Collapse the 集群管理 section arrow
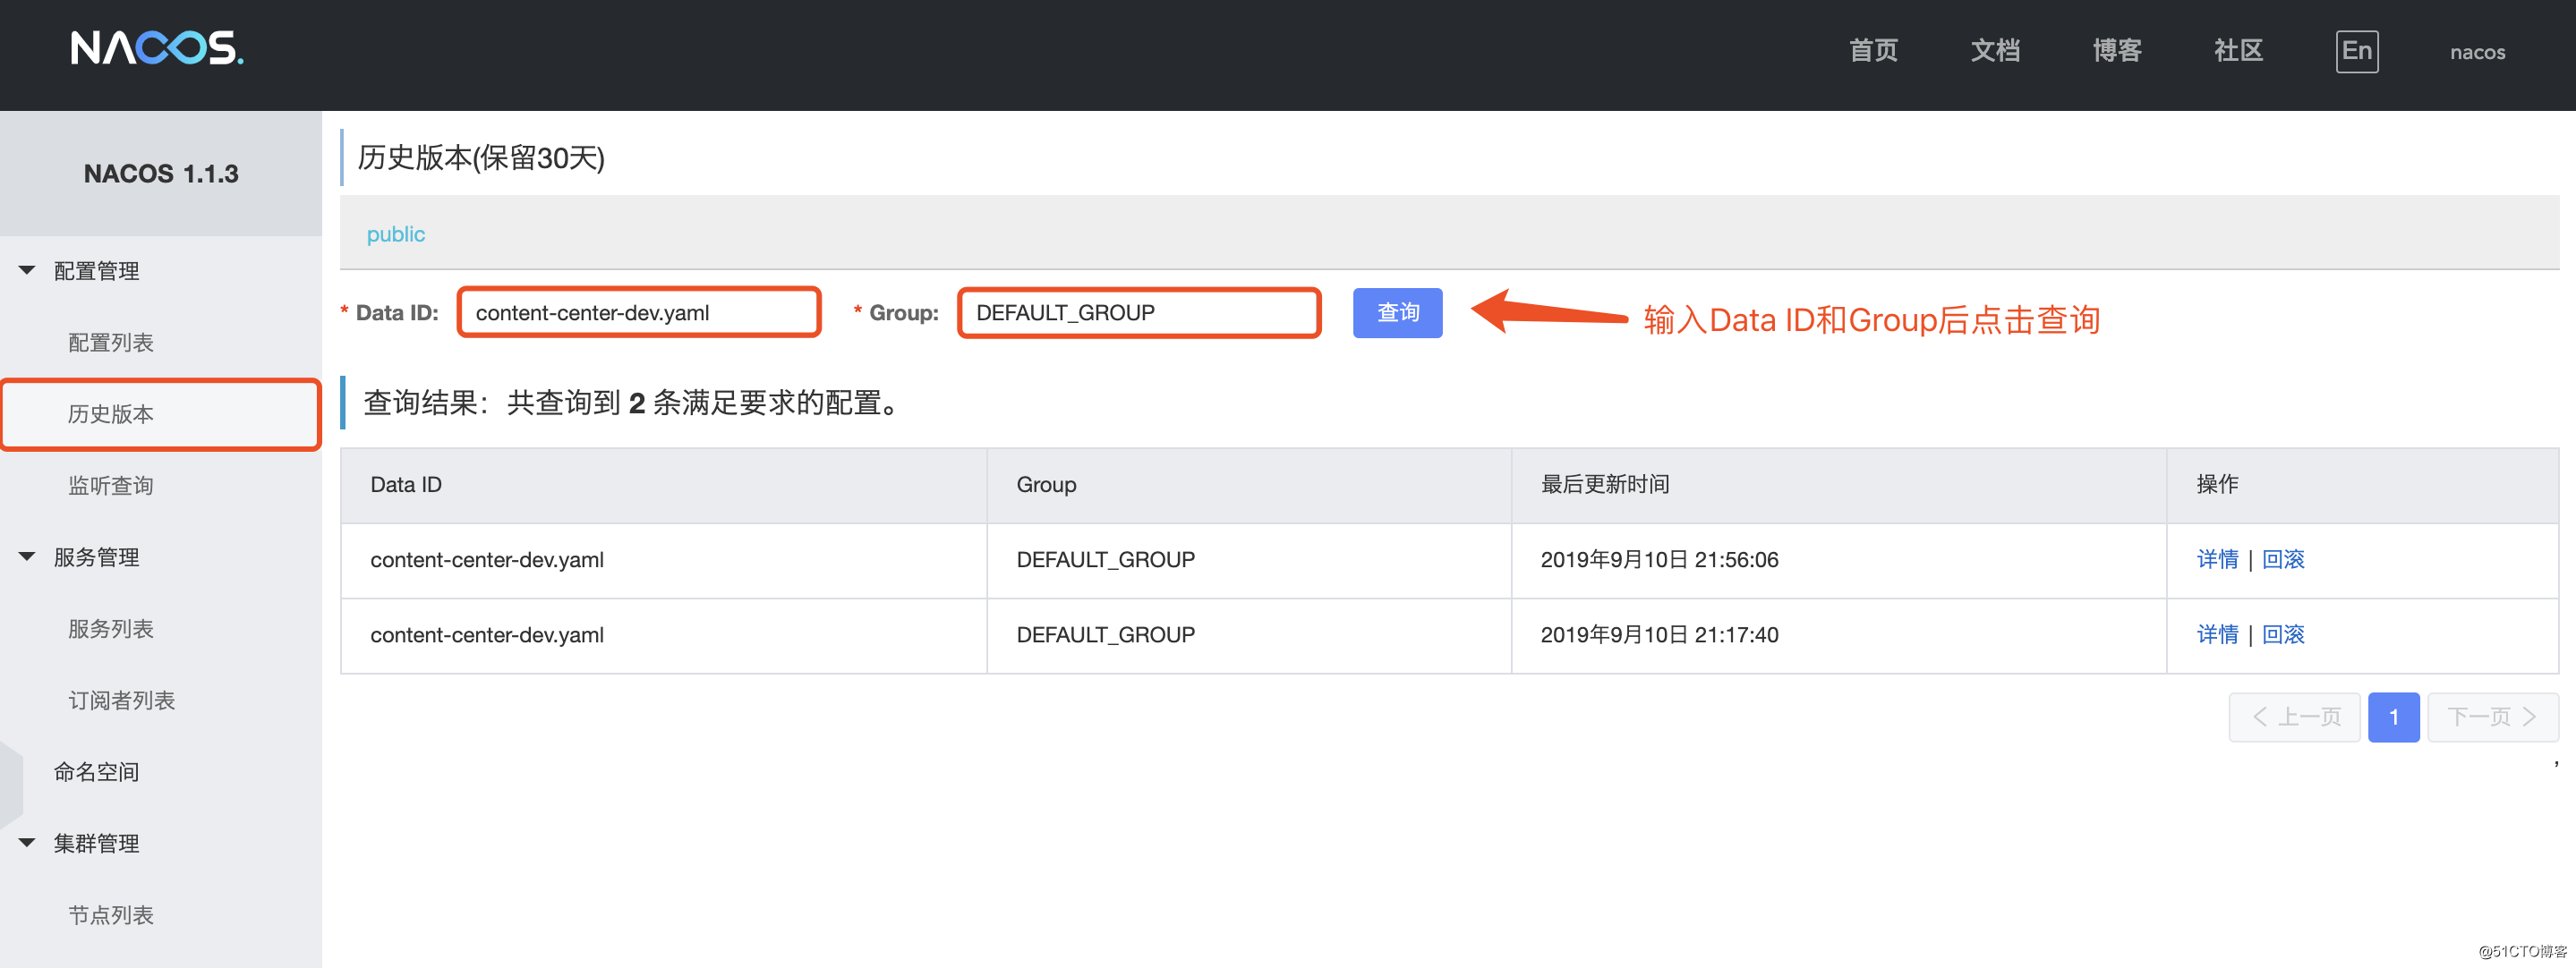 click(27, 842)
